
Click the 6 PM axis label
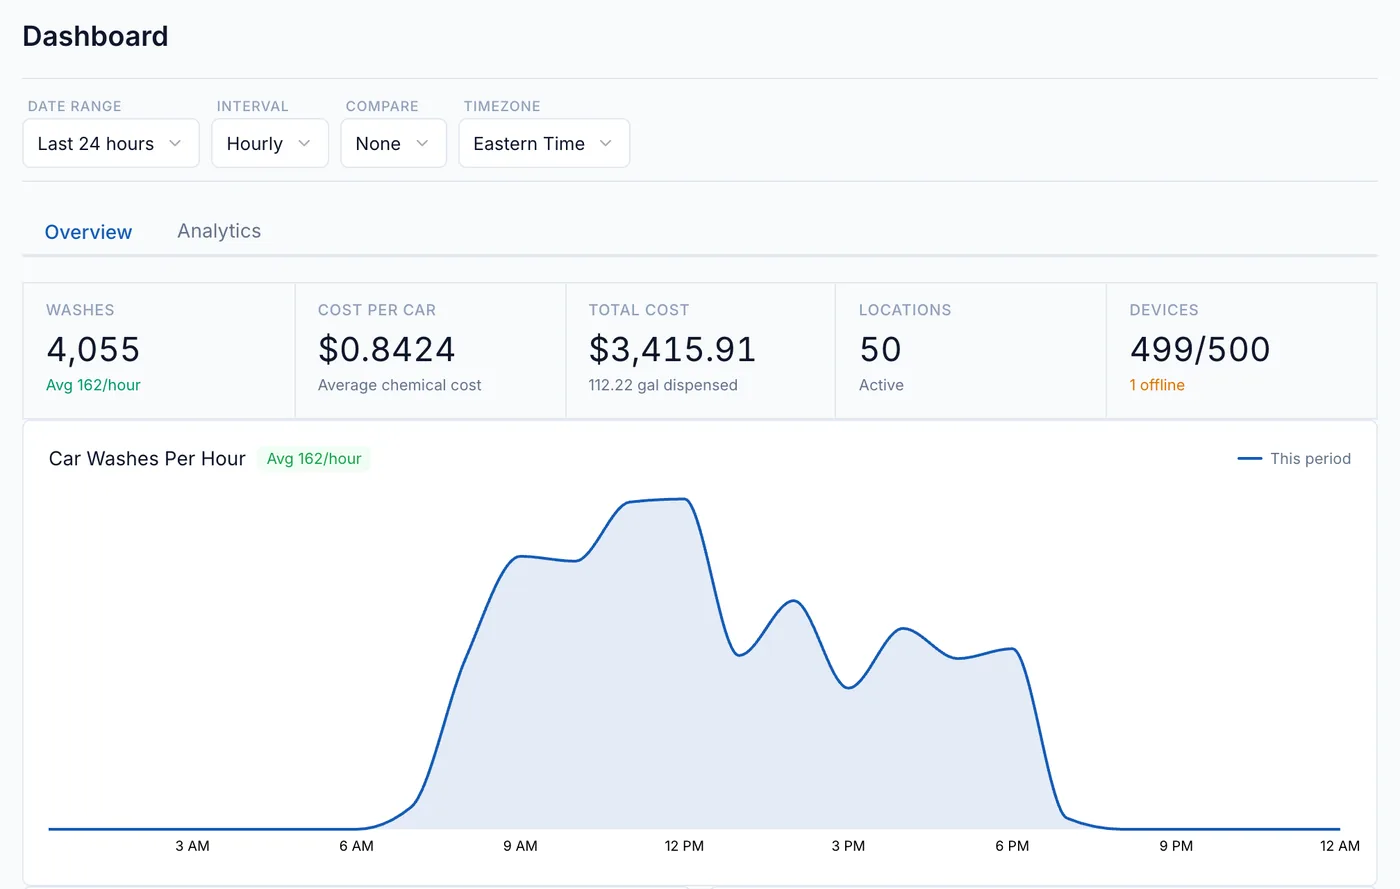[1012, 846]
